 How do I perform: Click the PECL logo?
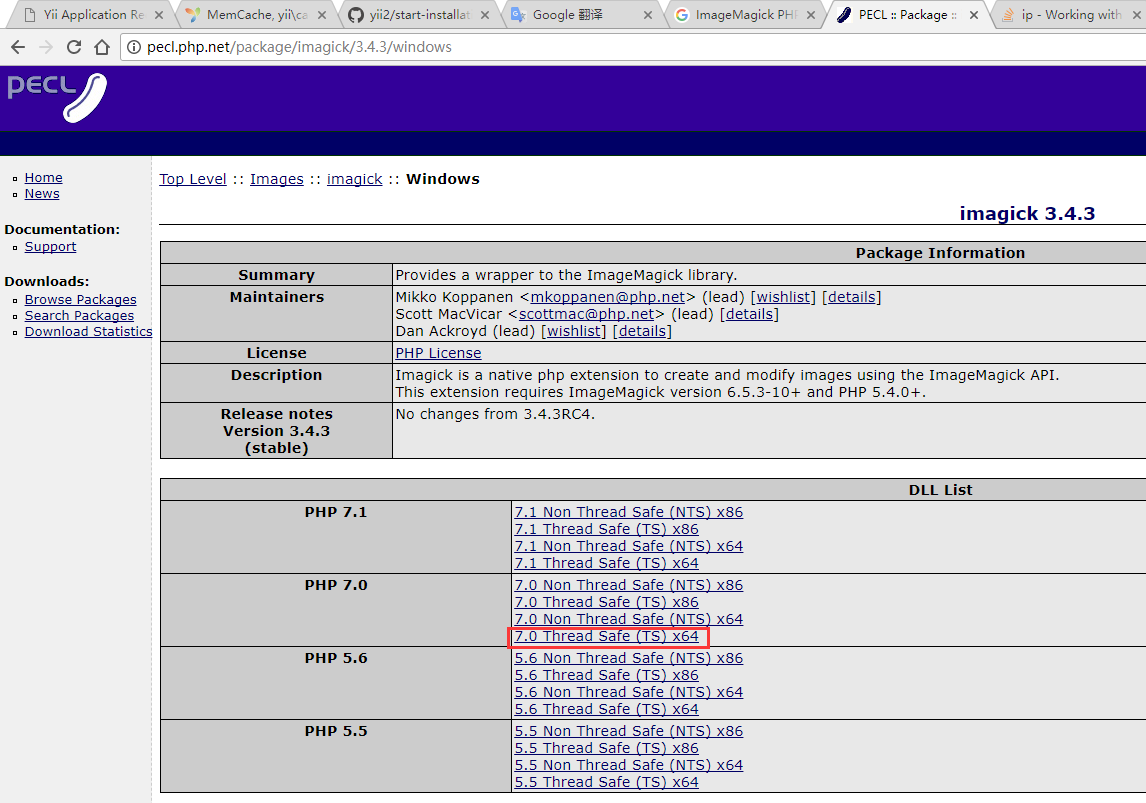(57, 97)
